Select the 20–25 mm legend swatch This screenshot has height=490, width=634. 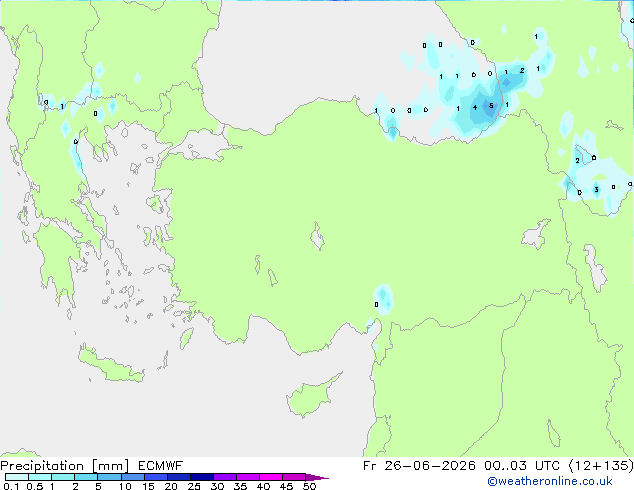tap(178, 477)
